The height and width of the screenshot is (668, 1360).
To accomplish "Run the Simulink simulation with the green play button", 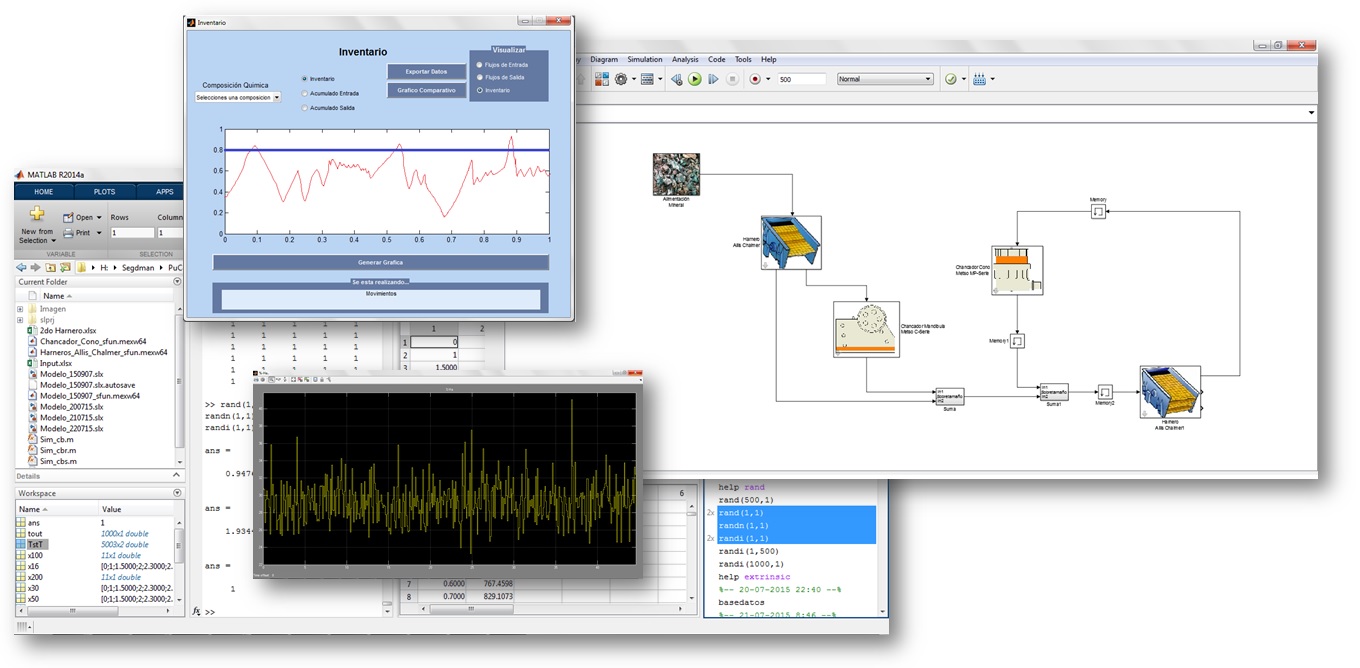I will tap(694, 79).
